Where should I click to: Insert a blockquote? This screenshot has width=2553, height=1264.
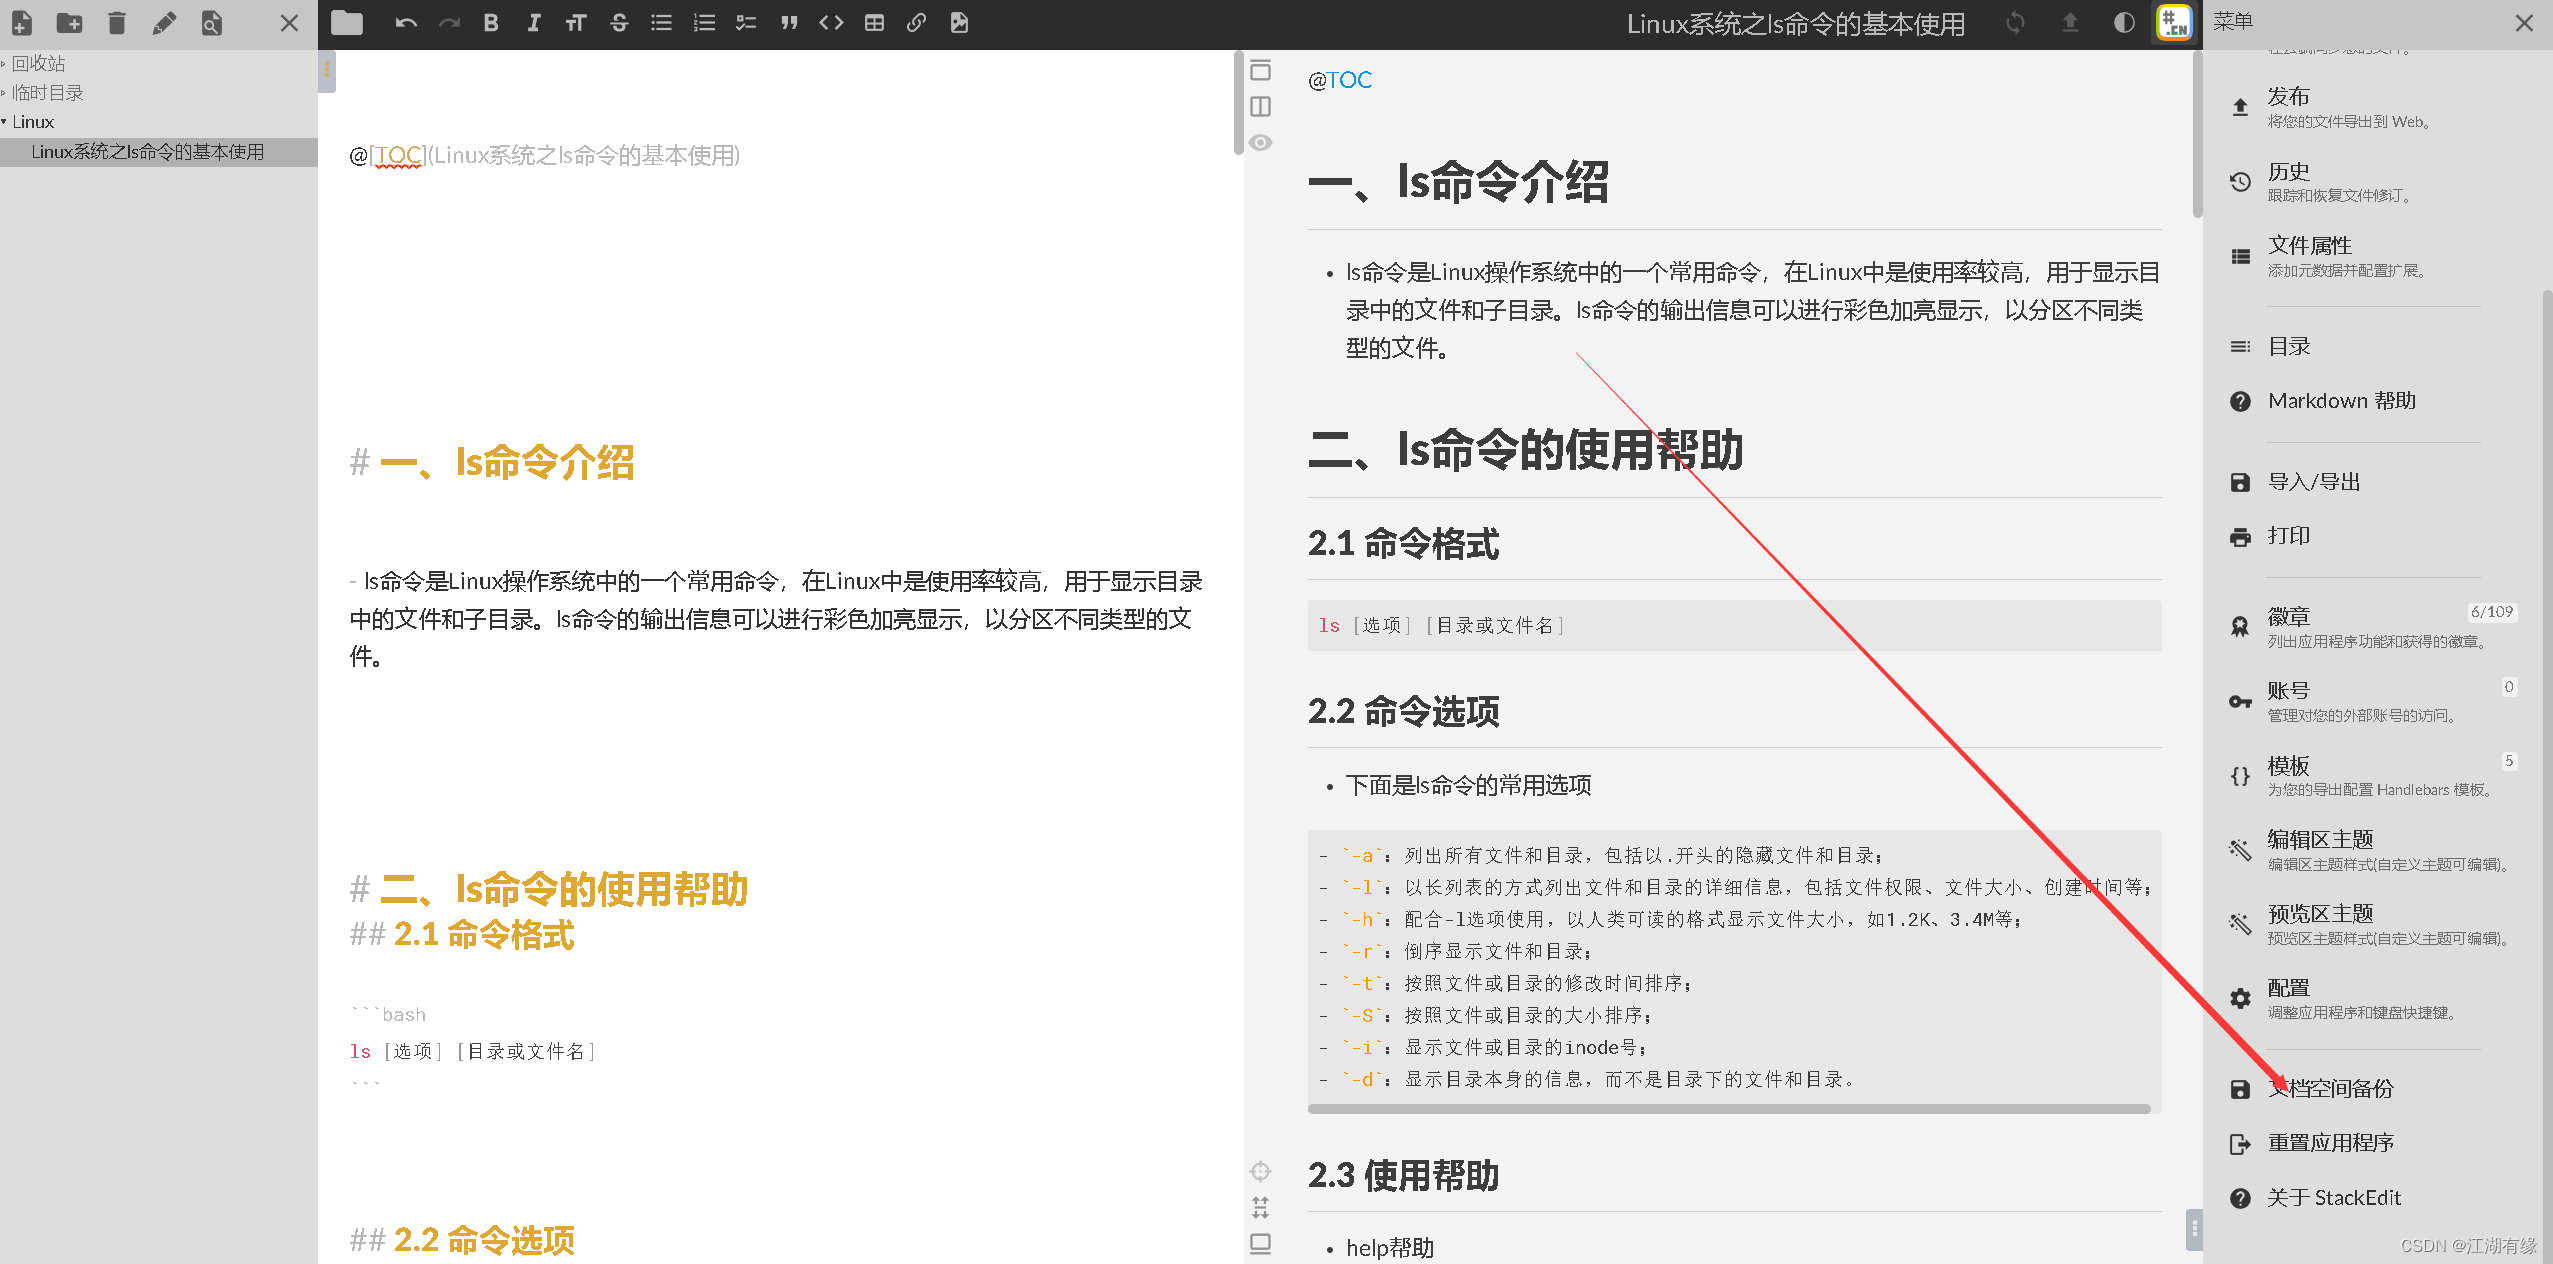coord(789,23)
